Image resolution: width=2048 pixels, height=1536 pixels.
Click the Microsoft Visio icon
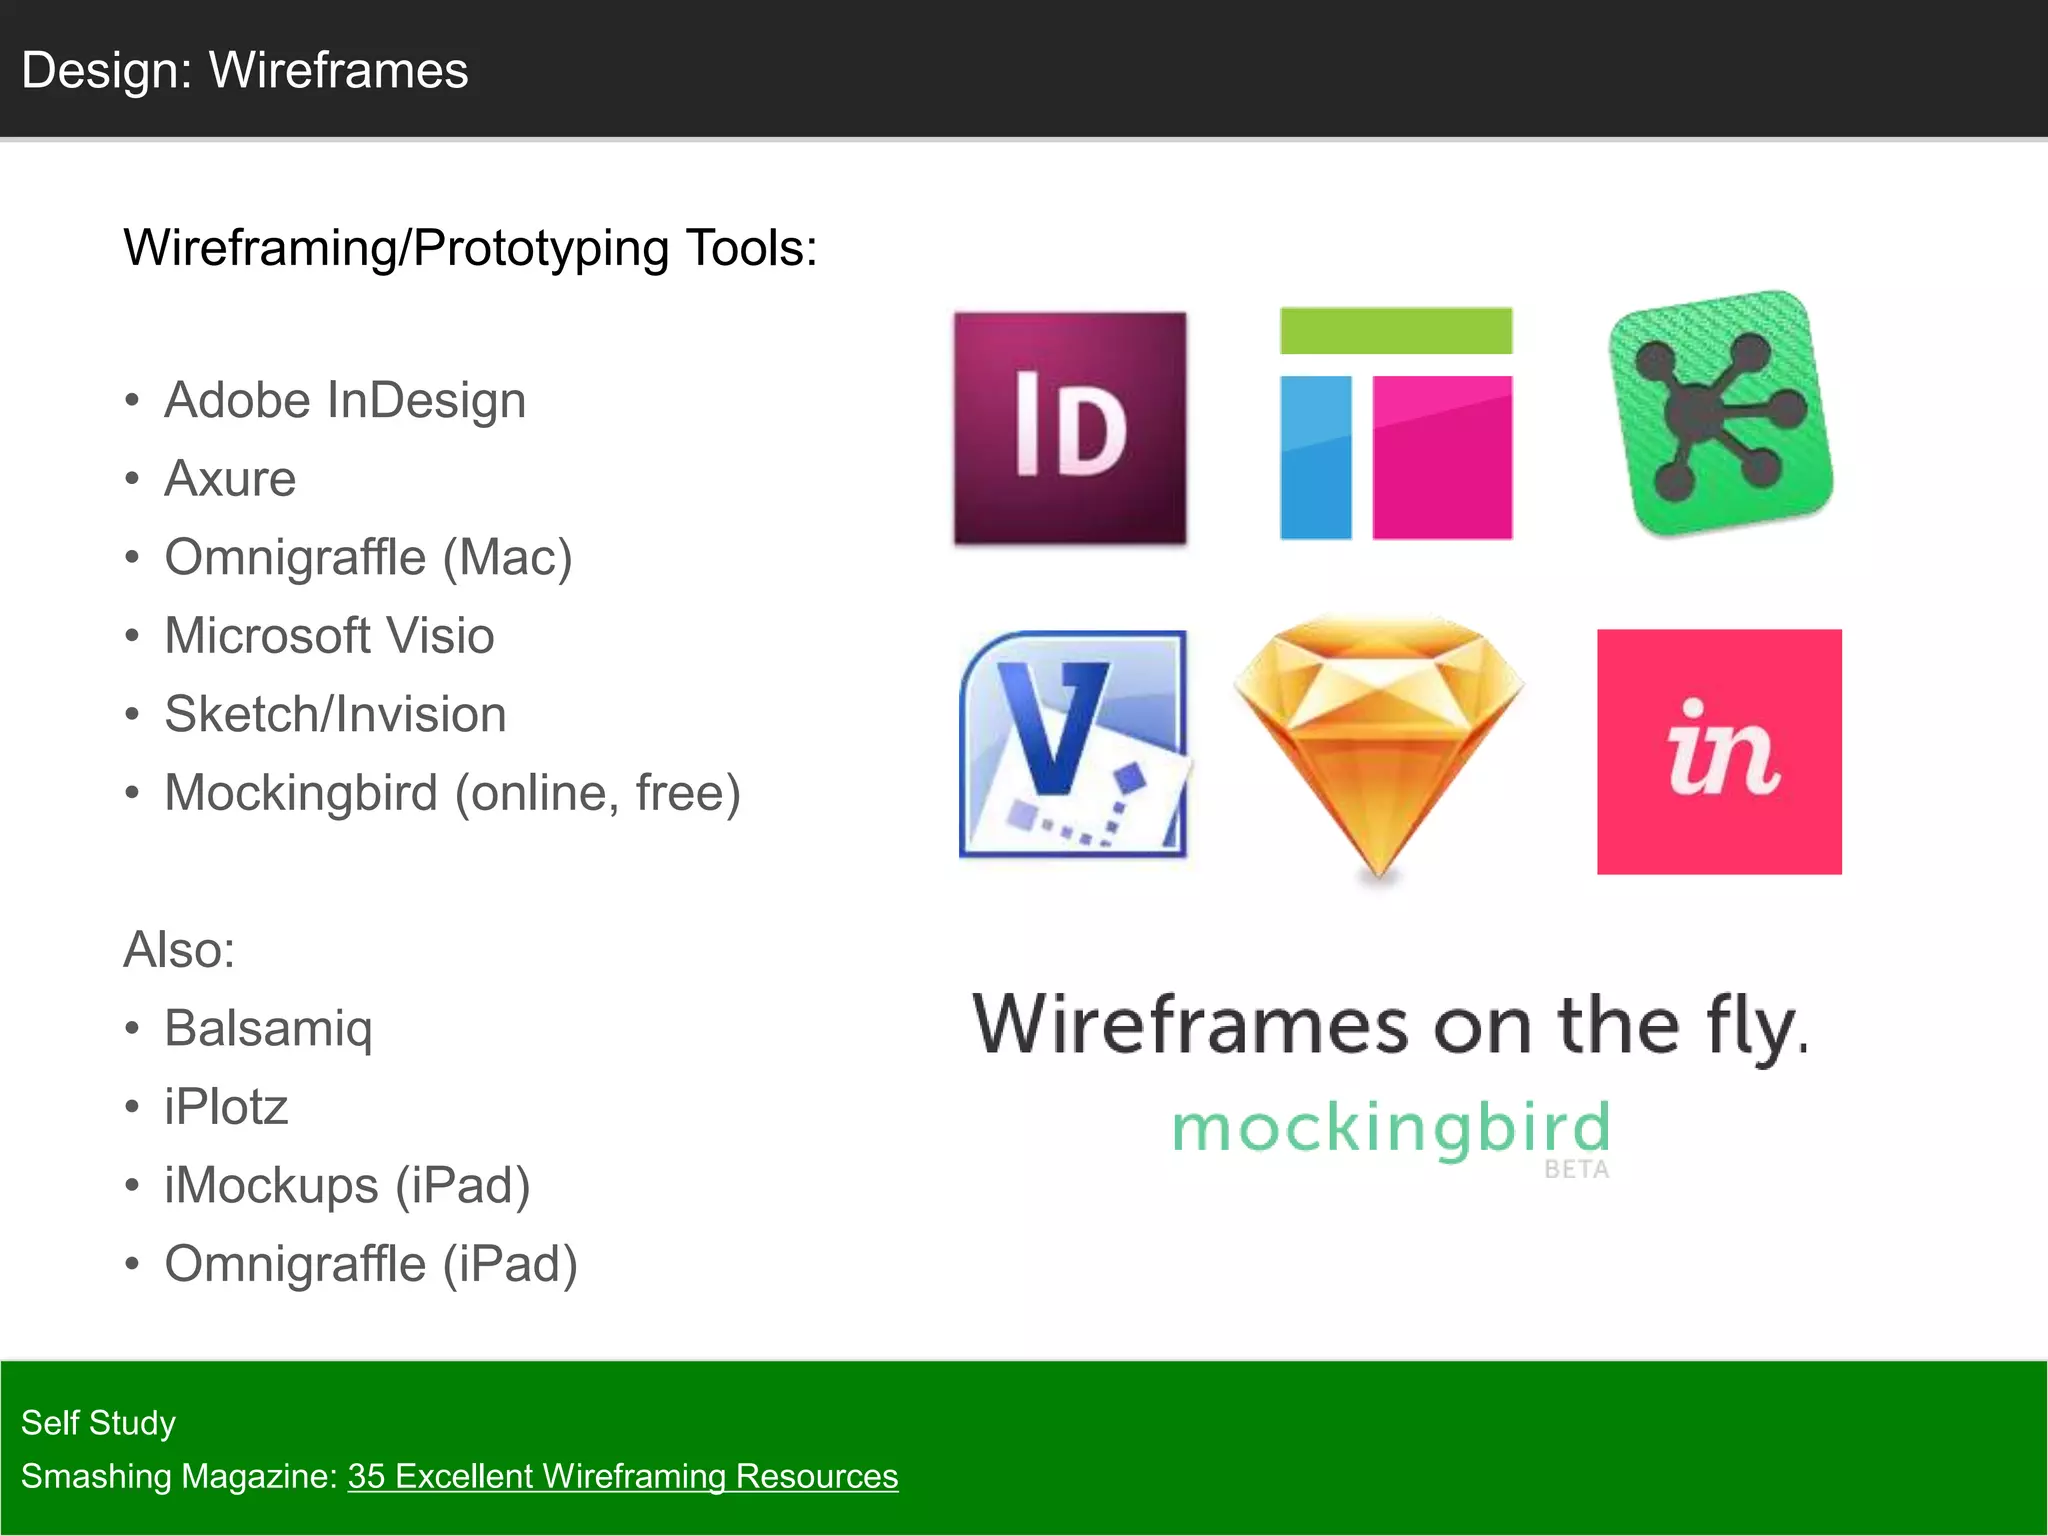(x=1074, y=744)
